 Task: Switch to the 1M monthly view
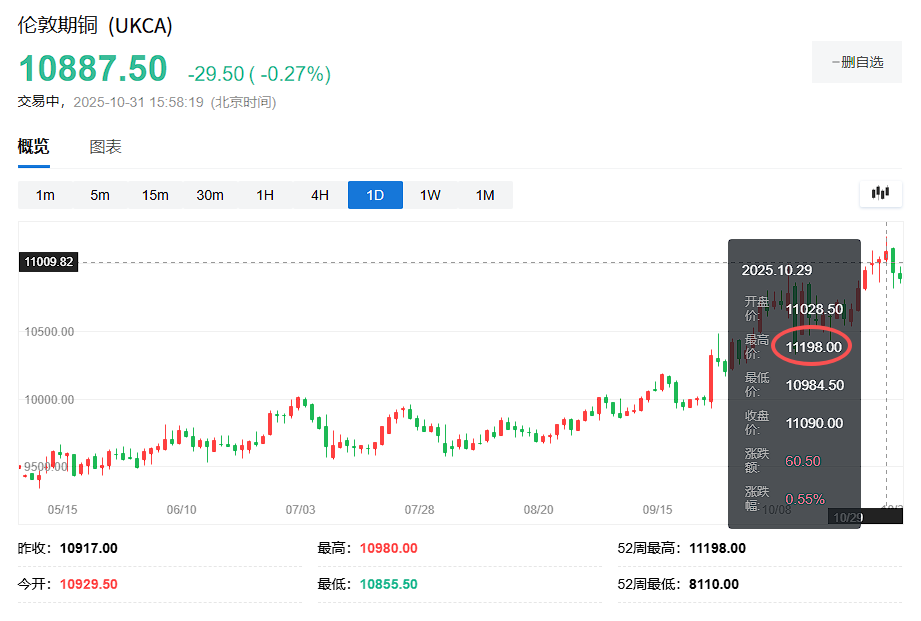485,195
